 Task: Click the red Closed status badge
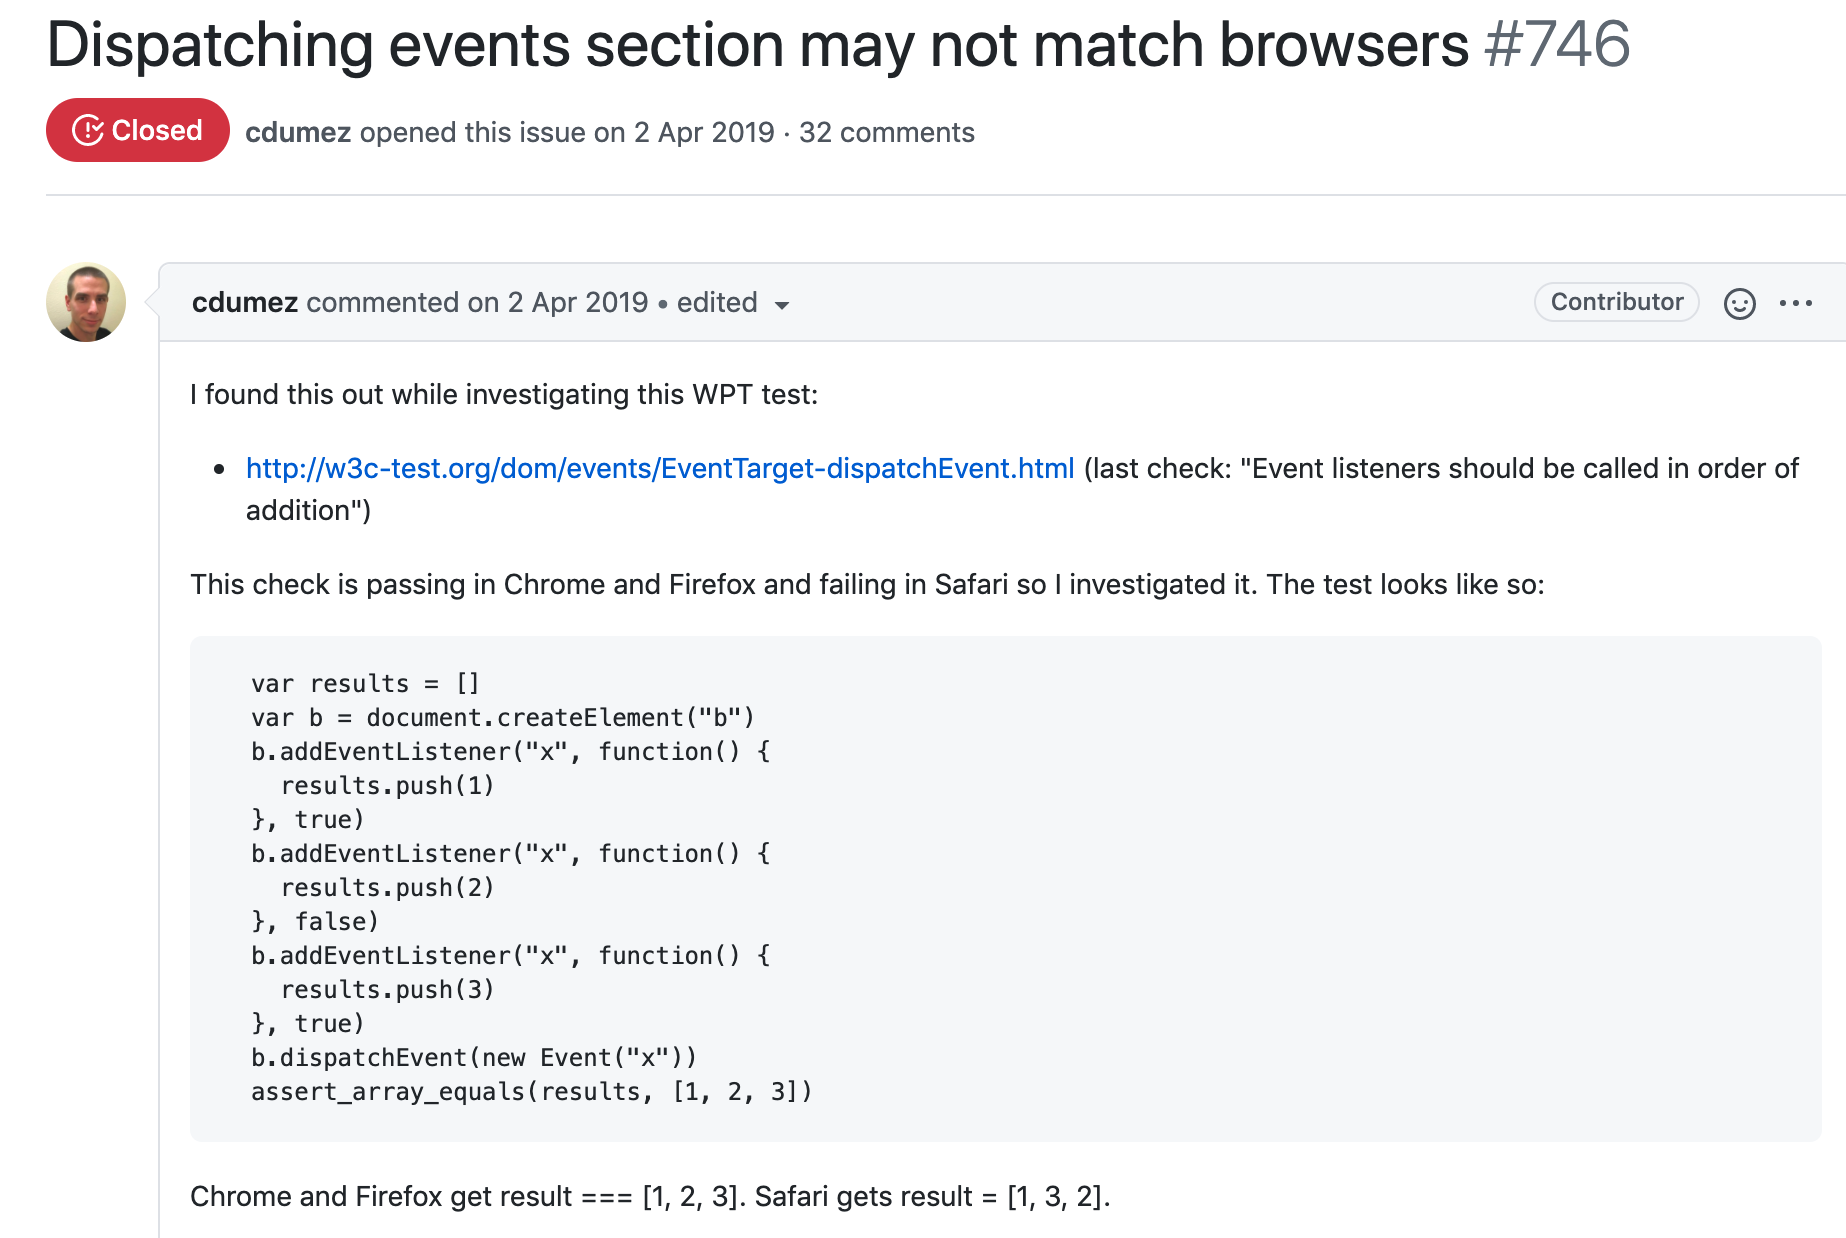point(138,130)
